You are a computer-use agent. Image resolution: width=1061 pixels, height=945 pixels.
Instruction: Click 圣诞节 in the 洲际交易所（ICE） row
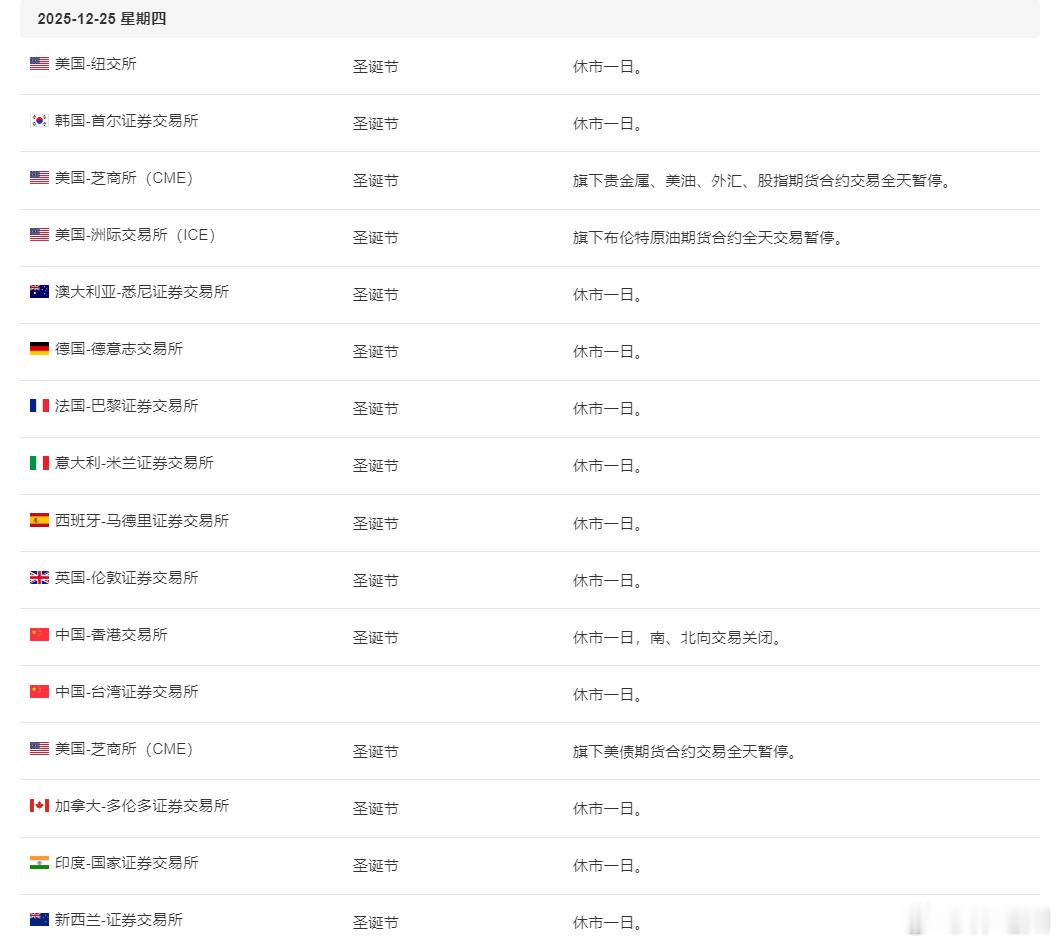[x=376, y=237]
